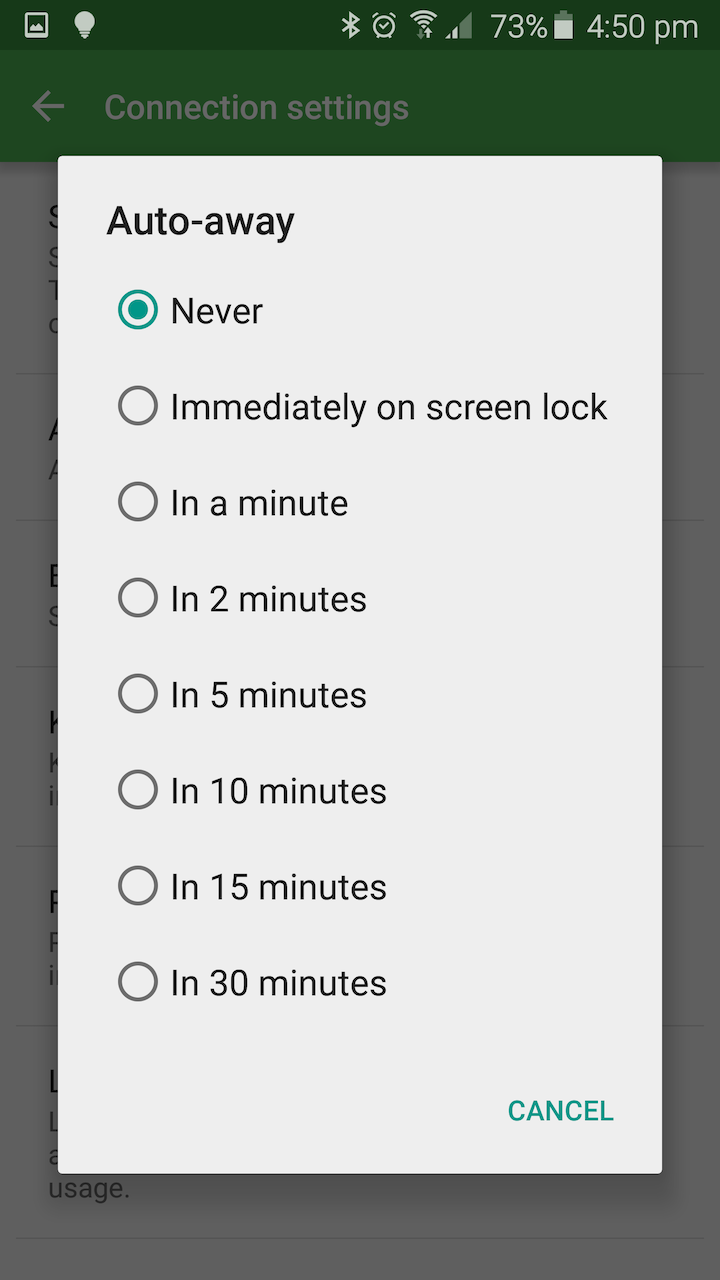Set auto-away to In 5 minutes
720x1280 pixels.
coord(138,694)
